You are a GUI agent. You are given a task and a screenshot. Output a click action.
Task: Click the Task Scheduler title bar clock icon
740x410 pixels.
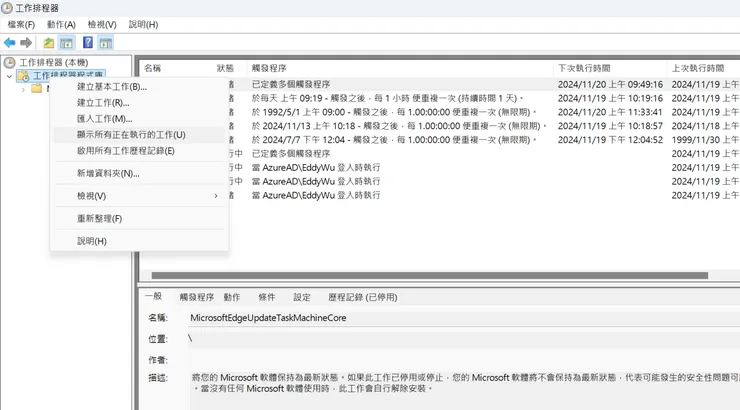7,8
